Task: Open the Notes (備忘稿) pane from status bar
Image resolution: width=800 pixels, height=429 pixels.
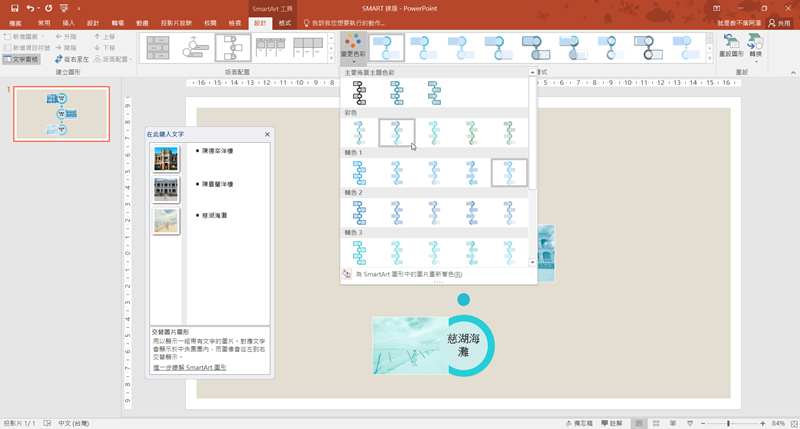Action: point(578,423)
